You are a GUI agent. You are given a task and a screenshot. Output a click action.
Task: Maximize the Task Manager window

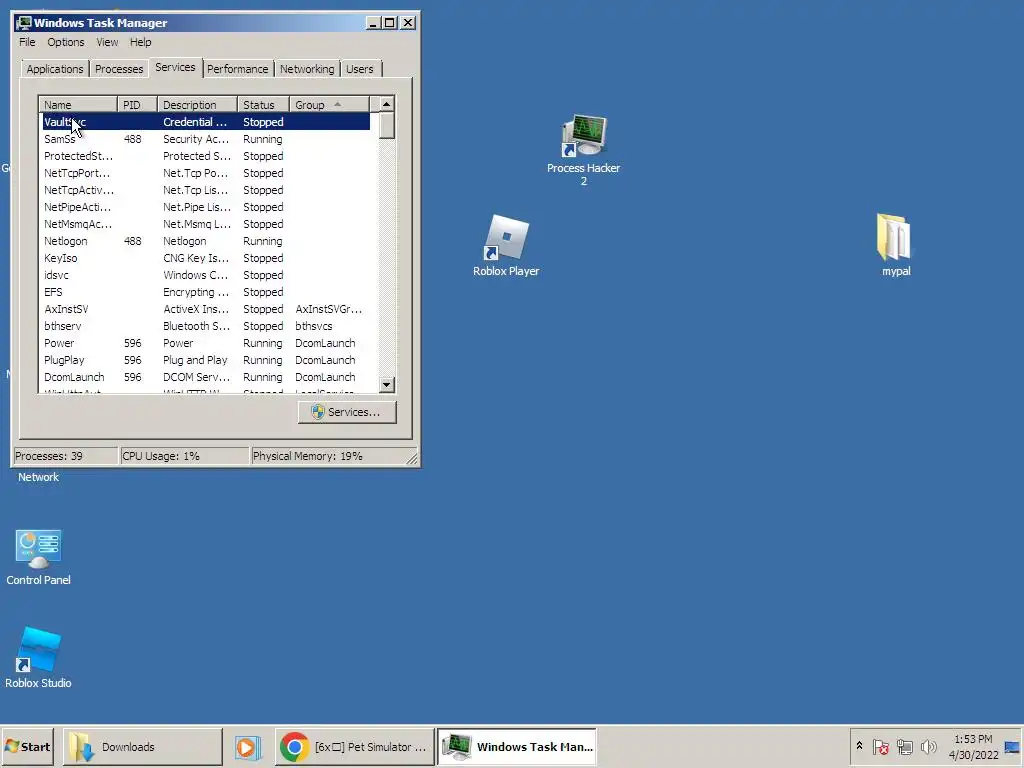pos(390,23)
